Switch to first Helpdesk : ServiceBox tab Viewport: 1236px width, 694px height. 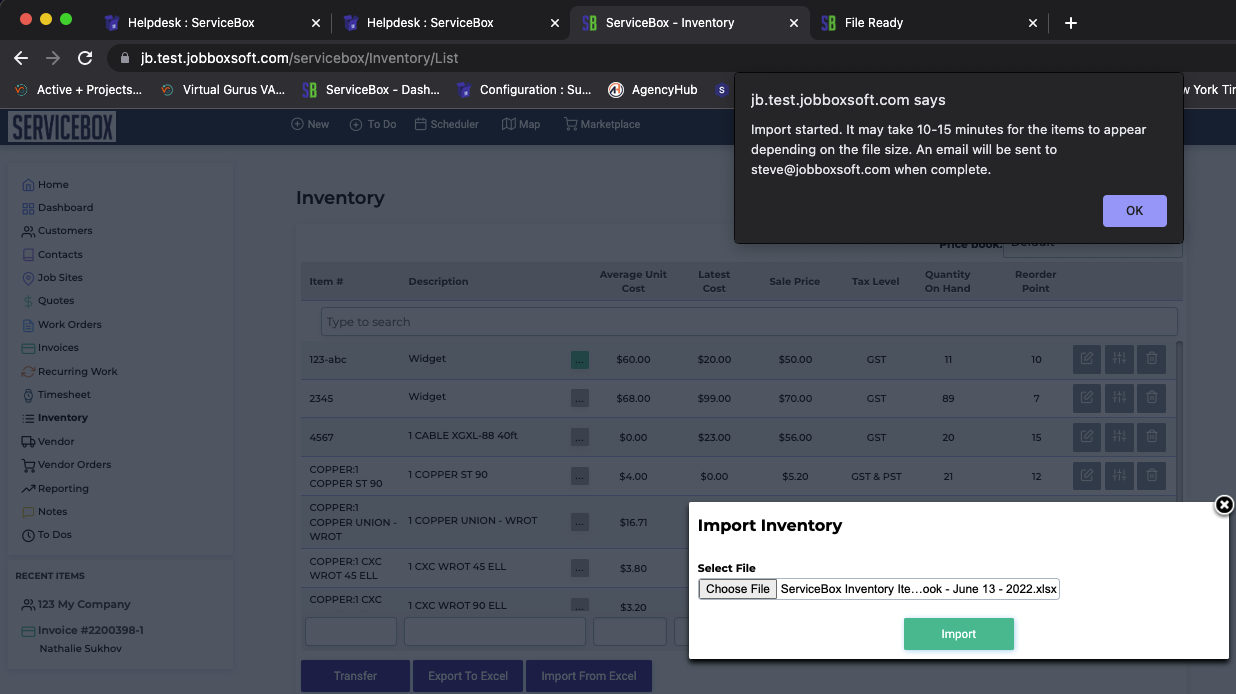coord(213,22)
